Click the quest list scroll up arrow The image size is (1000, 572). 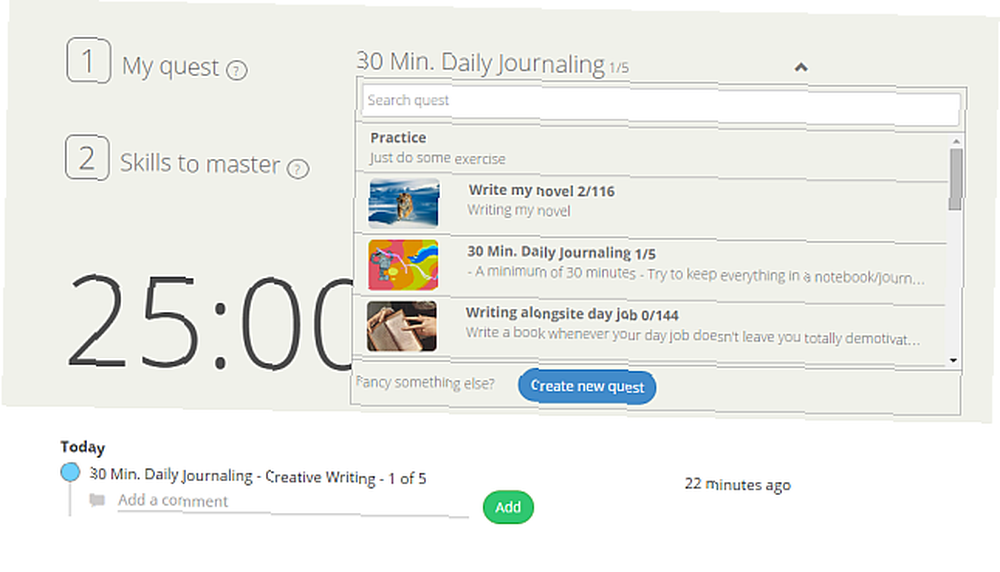point(955,141)
